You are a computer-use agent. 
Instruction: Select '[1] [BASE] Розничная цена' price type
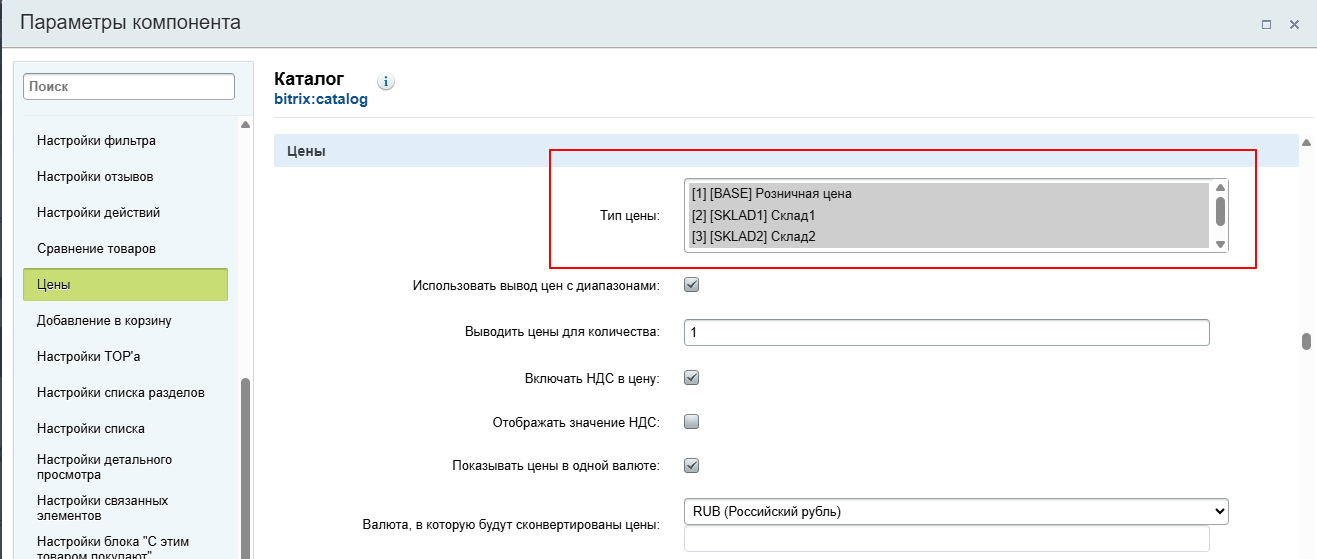(771, 194)
